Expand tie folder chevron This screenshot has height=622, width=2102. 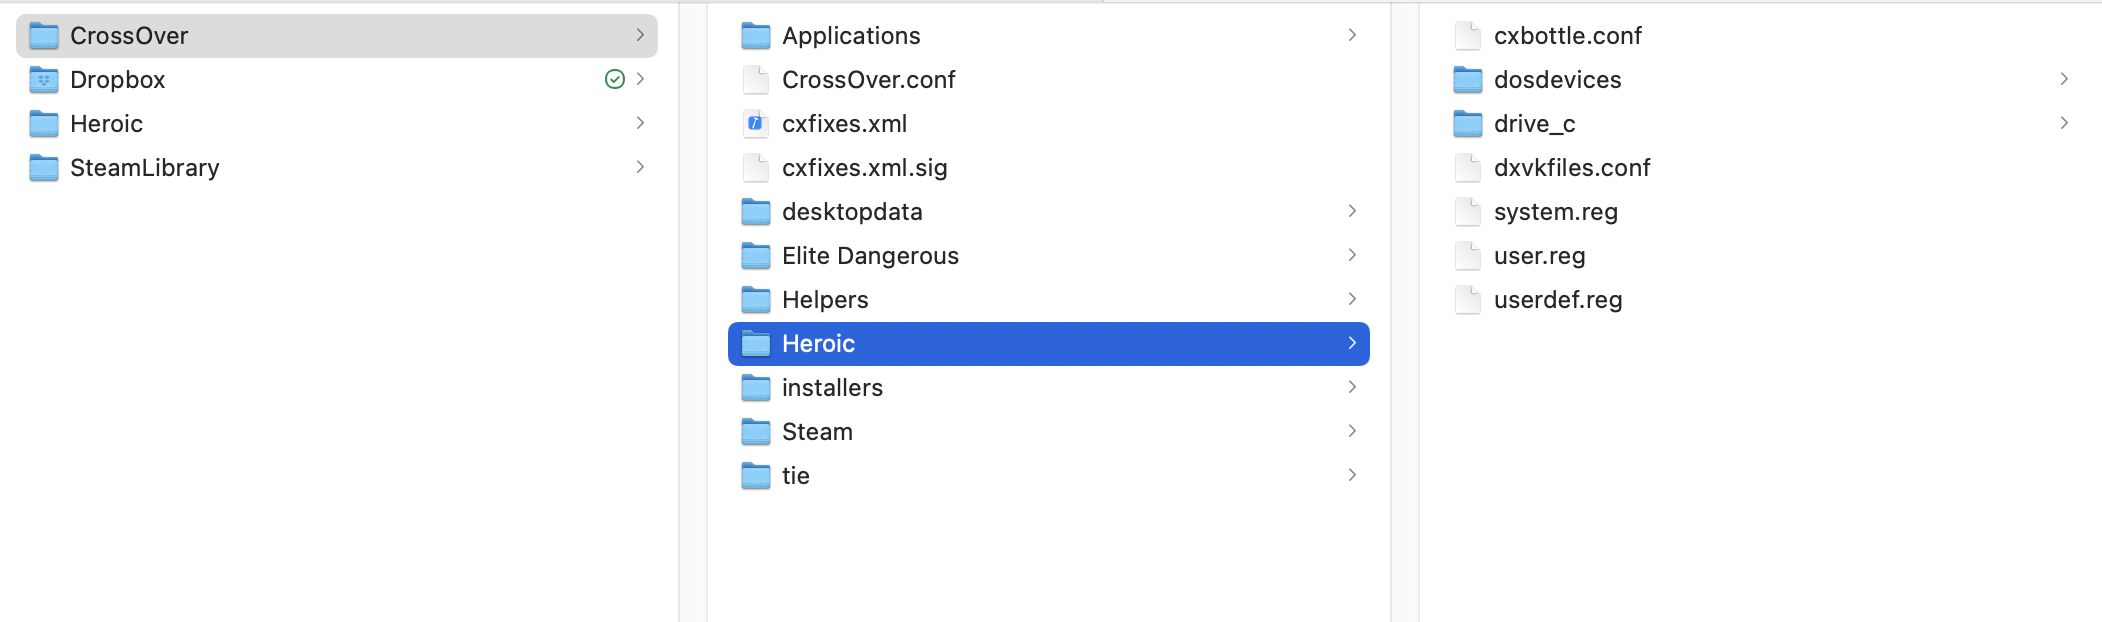tap(1352, 475)
